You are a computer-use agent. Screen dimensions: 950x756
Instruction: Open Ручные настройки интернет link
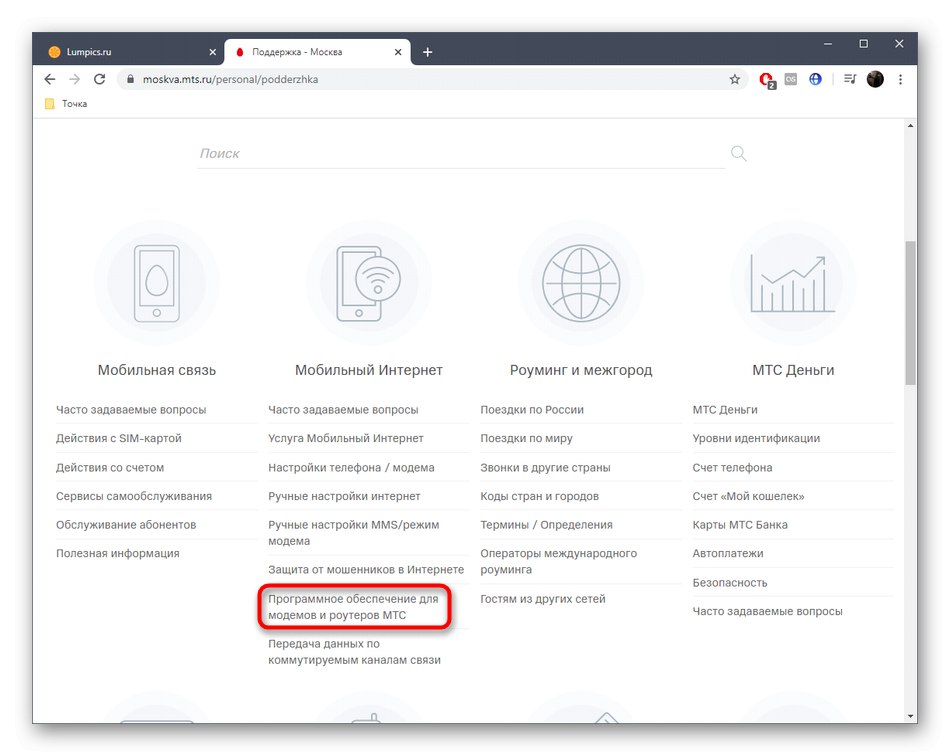coord(344,496)
